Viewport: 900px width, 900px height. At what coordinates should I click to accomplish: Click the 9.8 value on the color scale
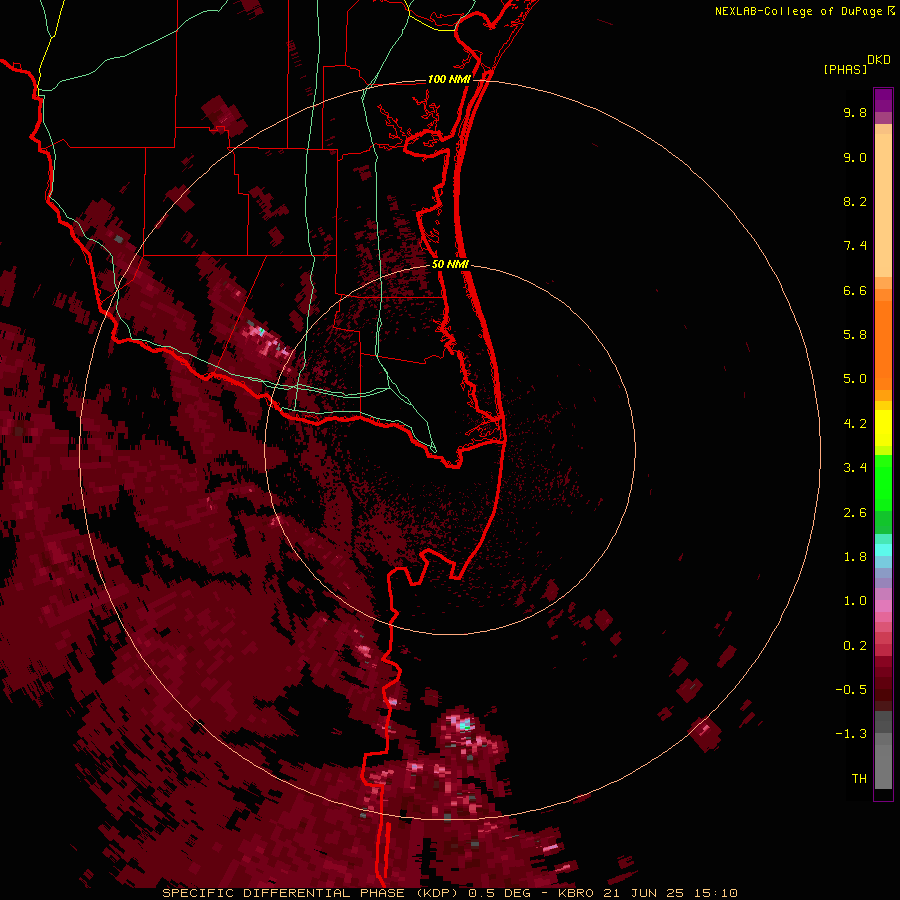coord(855,112)
